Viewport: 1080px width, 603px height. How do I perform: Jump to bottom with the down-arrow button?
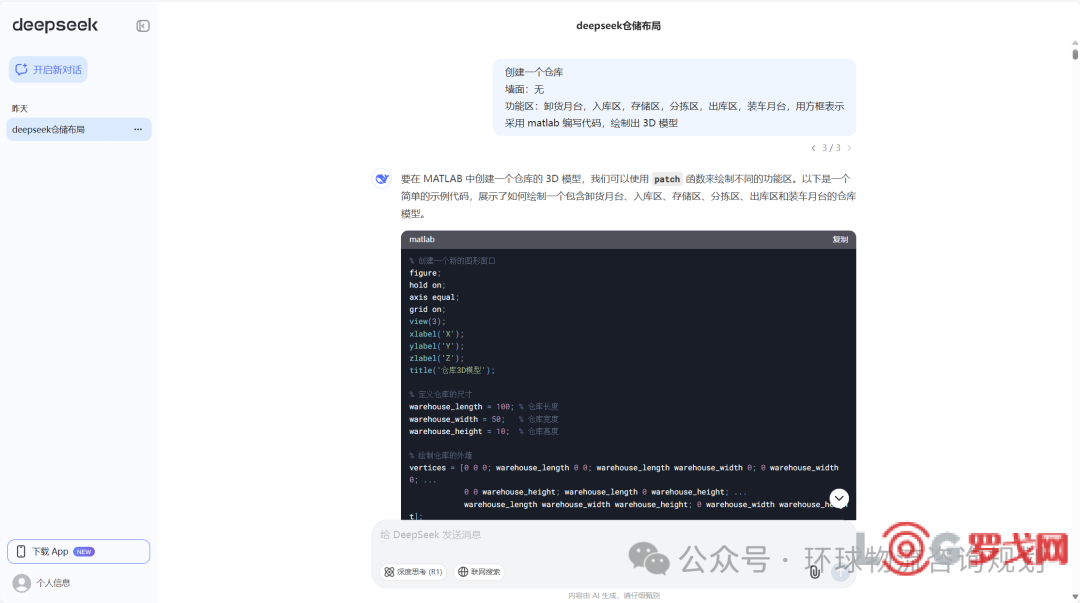pyautogui.click(x=839, y=498)
